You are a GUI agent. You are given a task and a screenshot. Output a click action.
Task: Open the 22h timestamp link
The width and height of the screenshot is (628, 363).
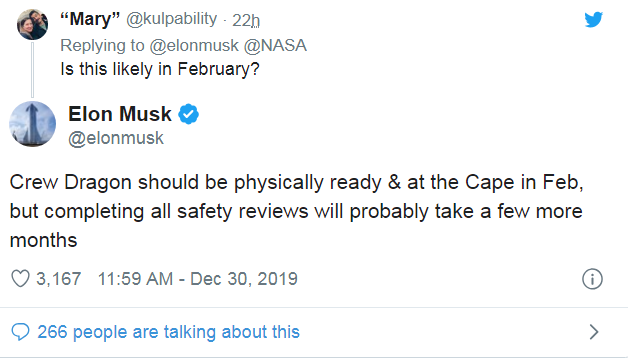[x=246, y=20]
